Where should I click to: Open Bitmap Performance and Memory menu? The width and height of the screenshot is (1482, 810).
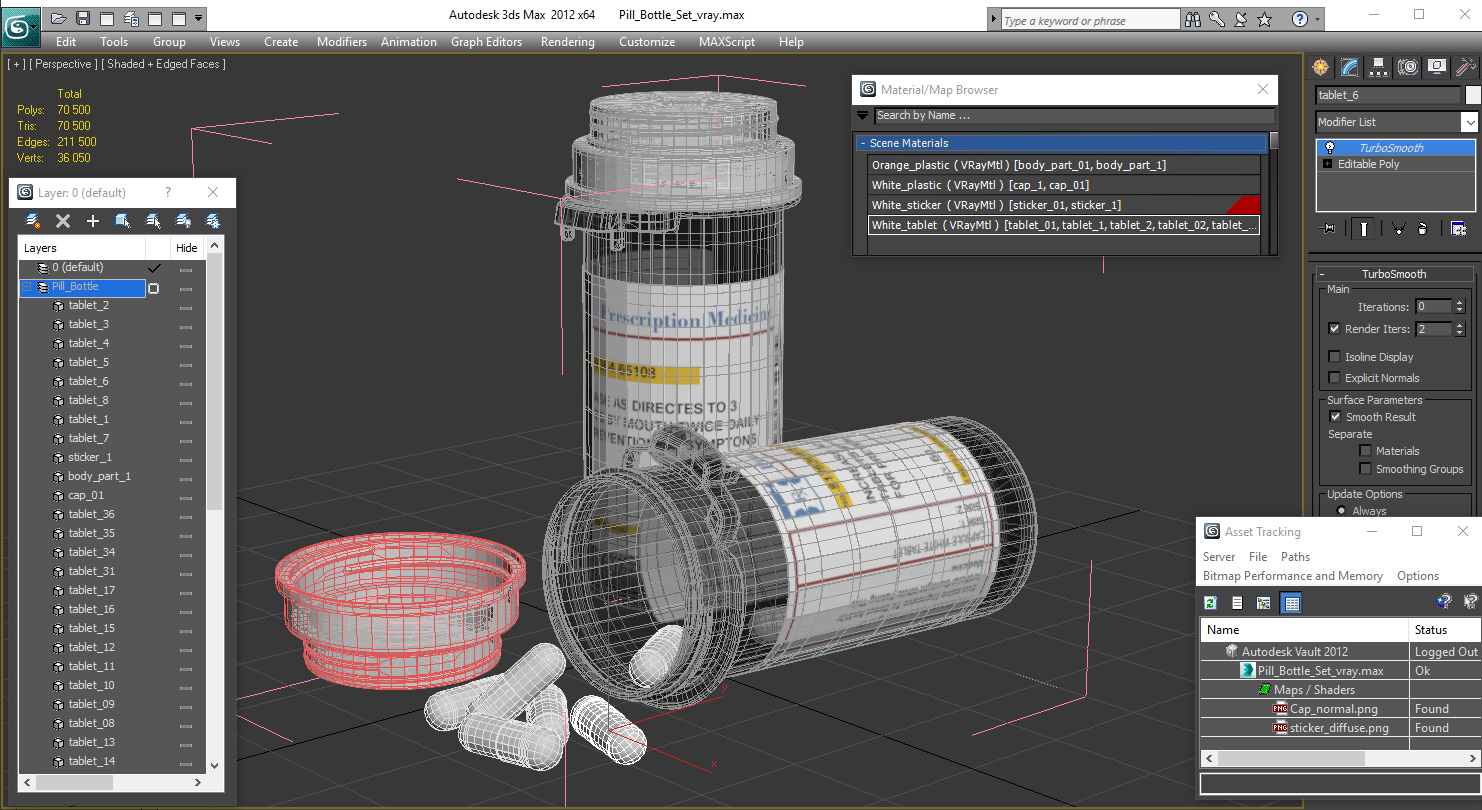click(x=1293, y=576)
